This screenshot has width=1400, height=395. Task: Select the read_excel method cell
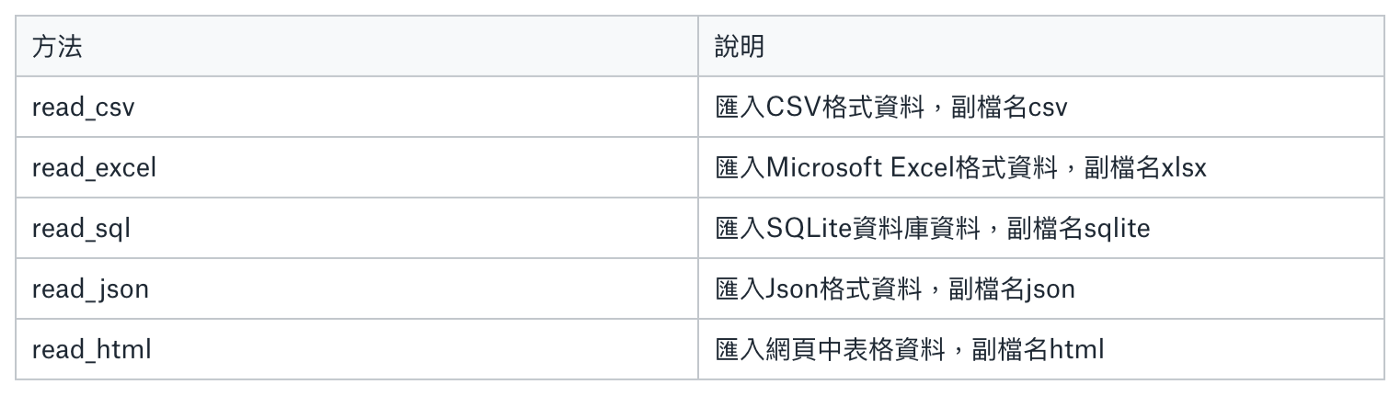point(357,167)
